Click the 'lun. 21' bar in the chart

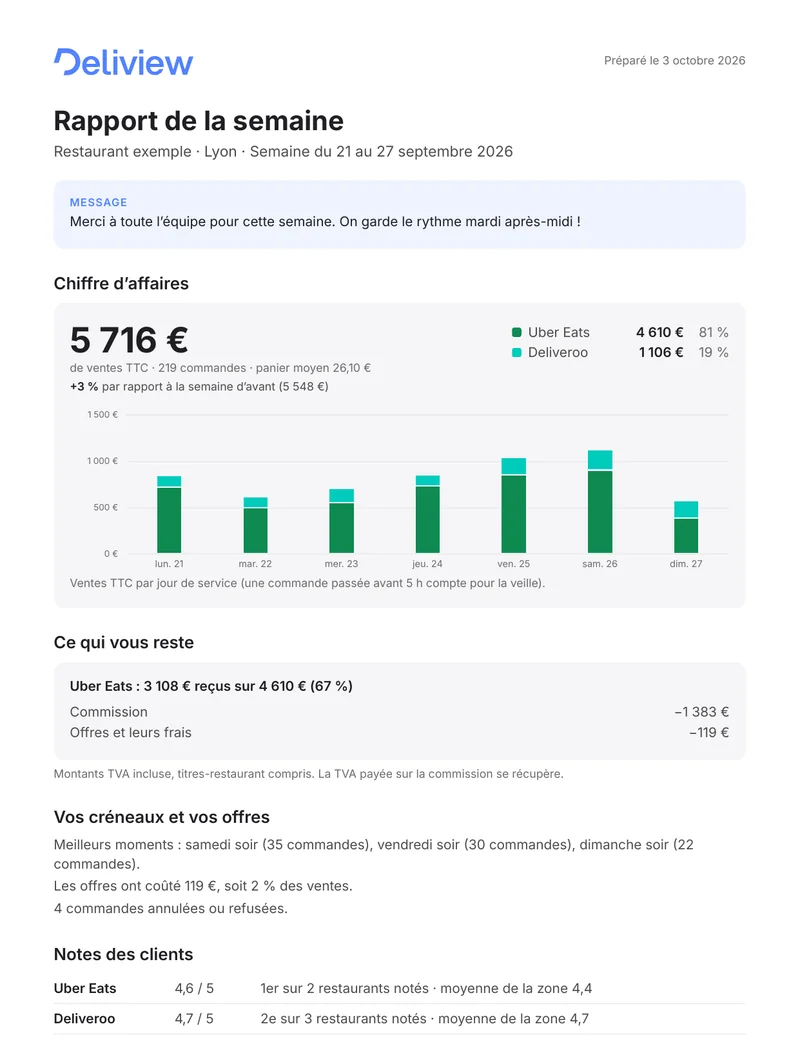coord(169,515)
